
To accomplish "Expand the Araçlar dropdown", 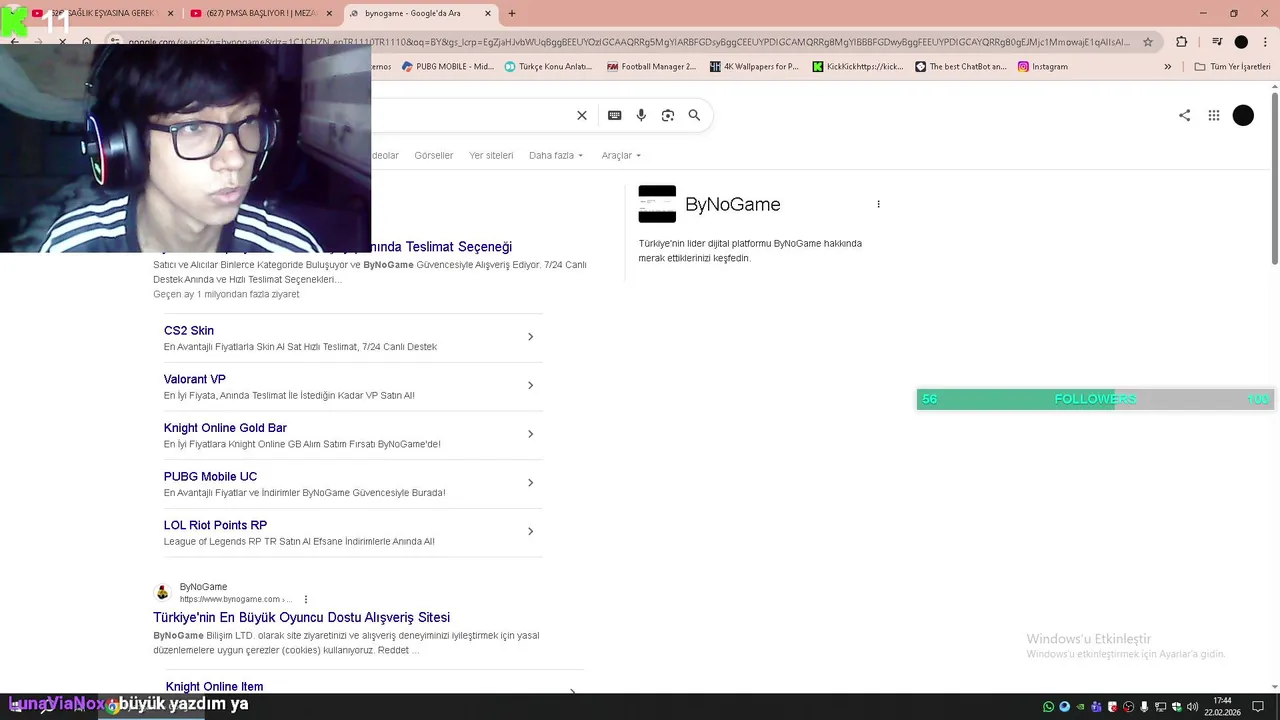I will [x=621, y=155].
